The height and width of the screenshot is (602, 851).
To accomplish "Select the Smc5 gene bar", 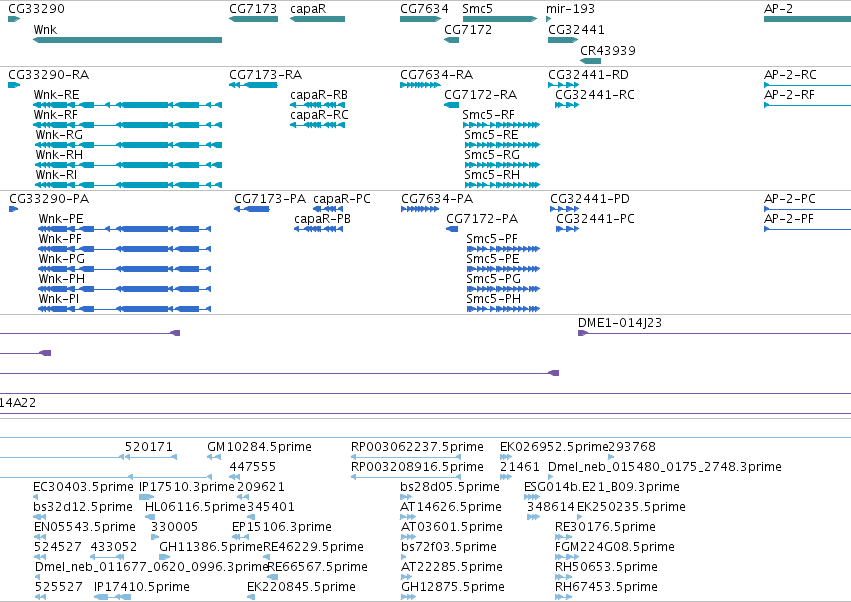I will 500,19.
